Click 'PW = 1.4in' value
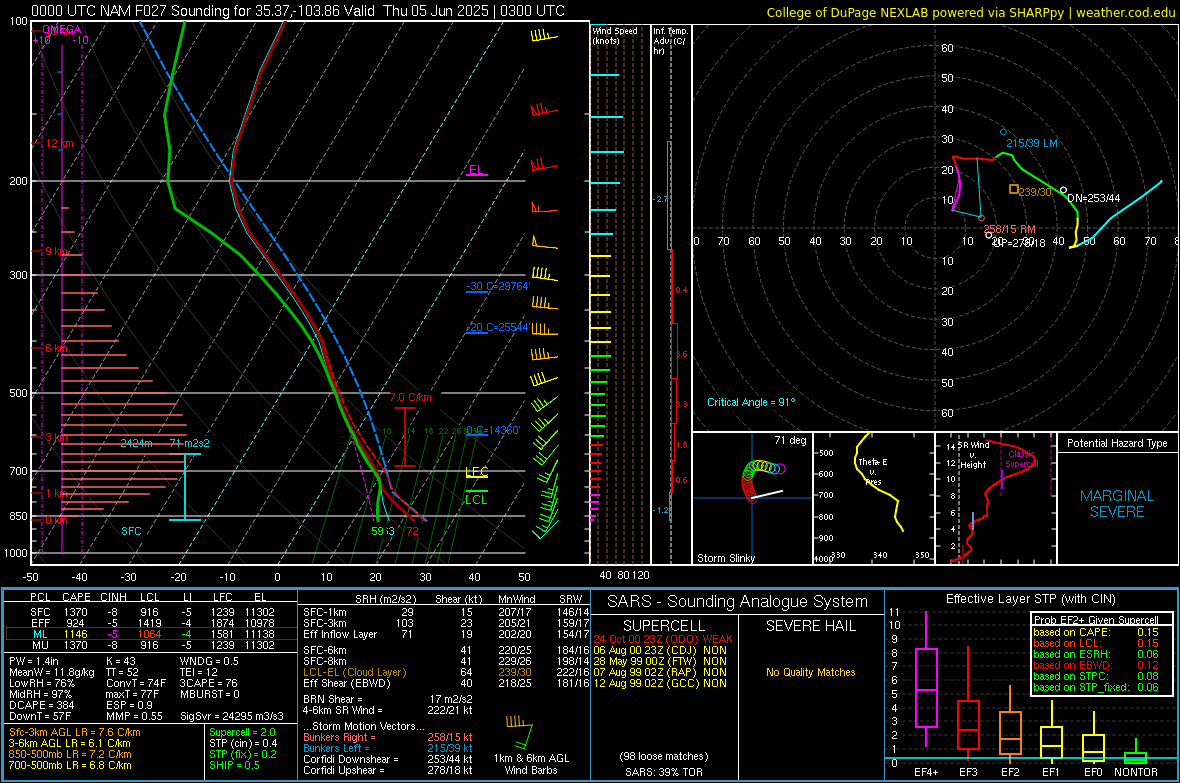The height and width of the screenshot is (783, 1180). (x=34, y=661)
